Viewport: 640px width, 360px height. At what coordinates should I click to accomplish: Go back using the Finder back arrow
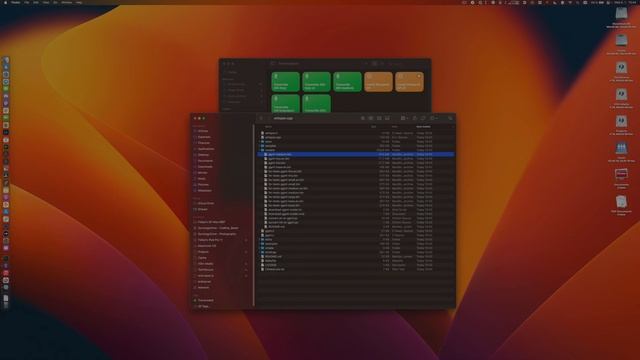pos(261,118)
